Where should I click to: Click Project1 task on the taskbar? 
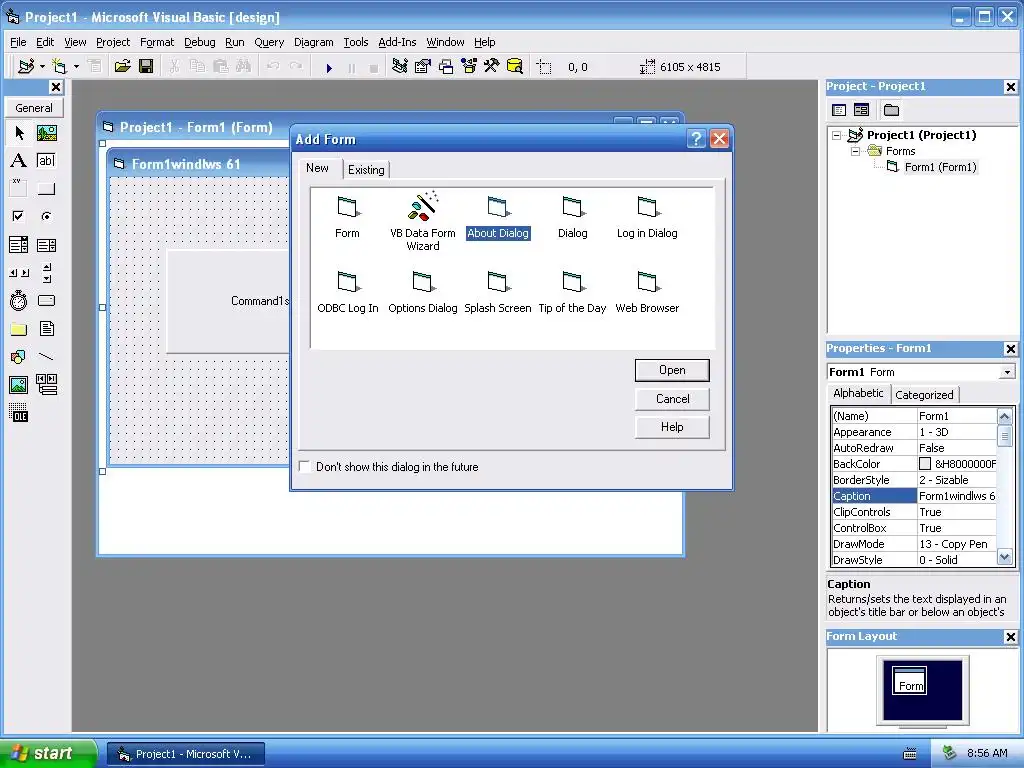click(186, 754)
